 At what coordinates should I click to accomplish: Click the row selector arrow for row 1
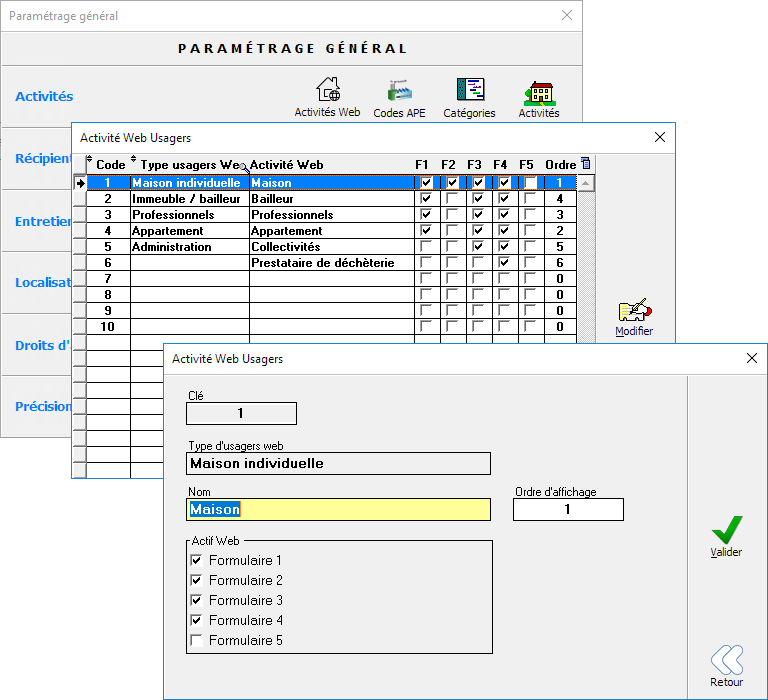[80, 183]
